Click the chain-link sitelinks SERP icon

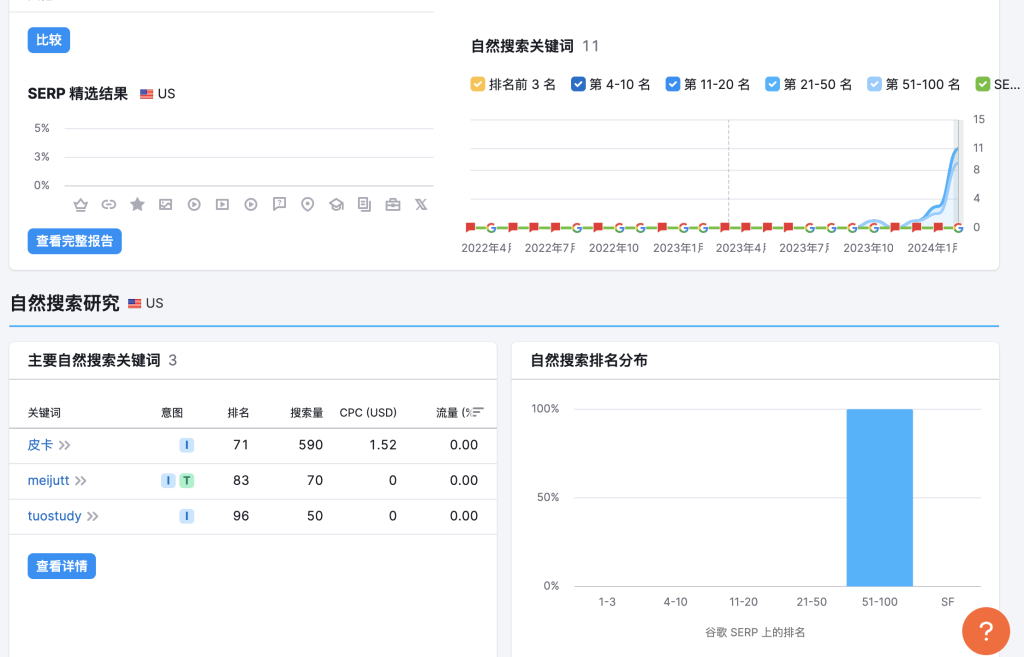pyautogui.click(x=109, y=204)
